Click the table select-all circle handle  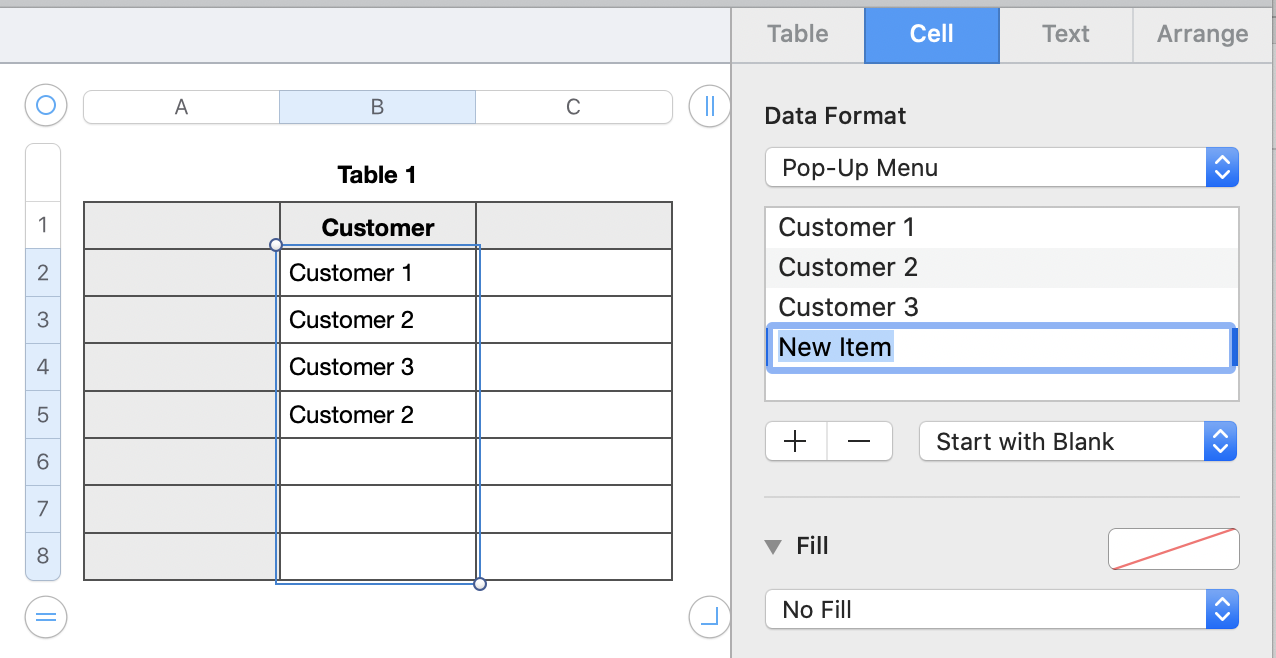(x=45, y=105)
